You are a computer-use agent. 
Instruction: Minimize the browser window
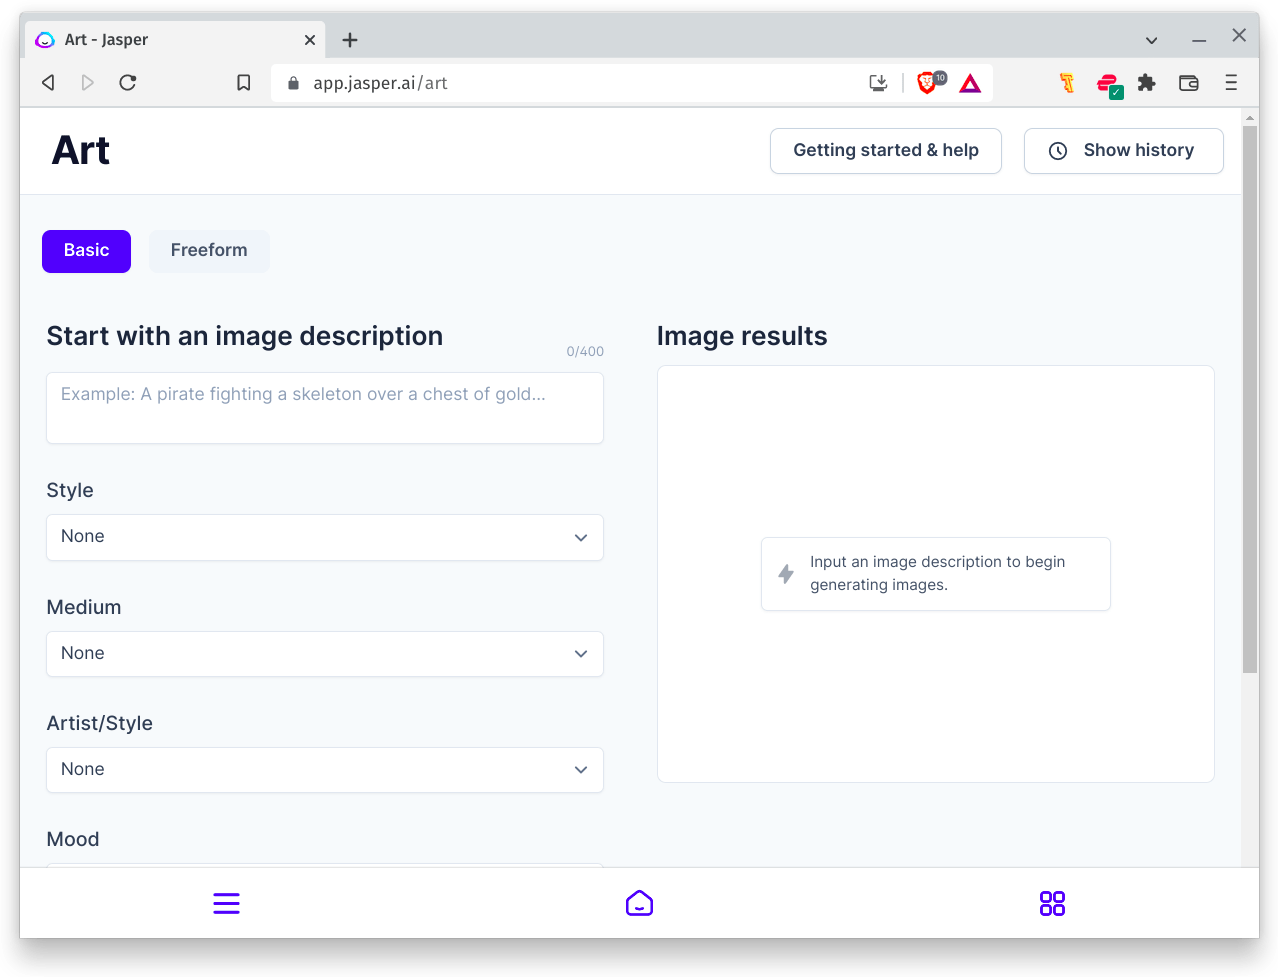point(1199,40)
